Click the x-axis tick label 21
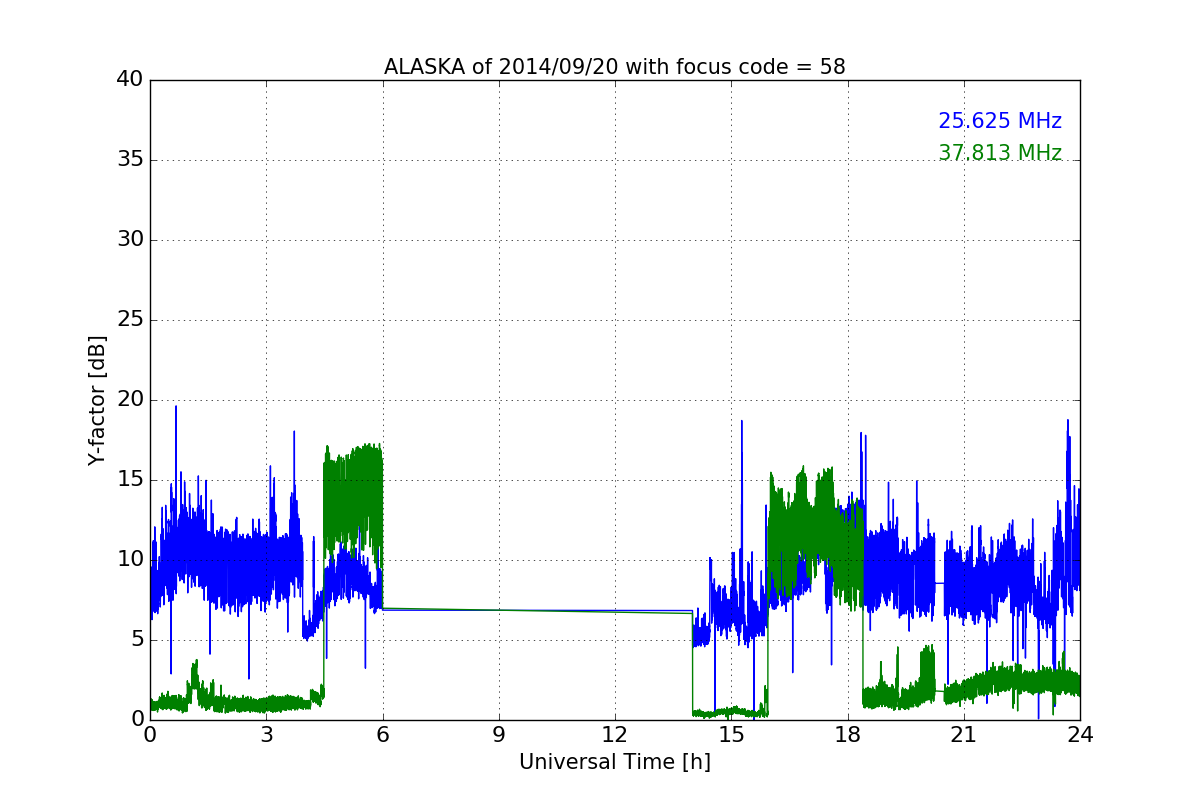This screenshot has width=1200, height=800. point(963,735)
